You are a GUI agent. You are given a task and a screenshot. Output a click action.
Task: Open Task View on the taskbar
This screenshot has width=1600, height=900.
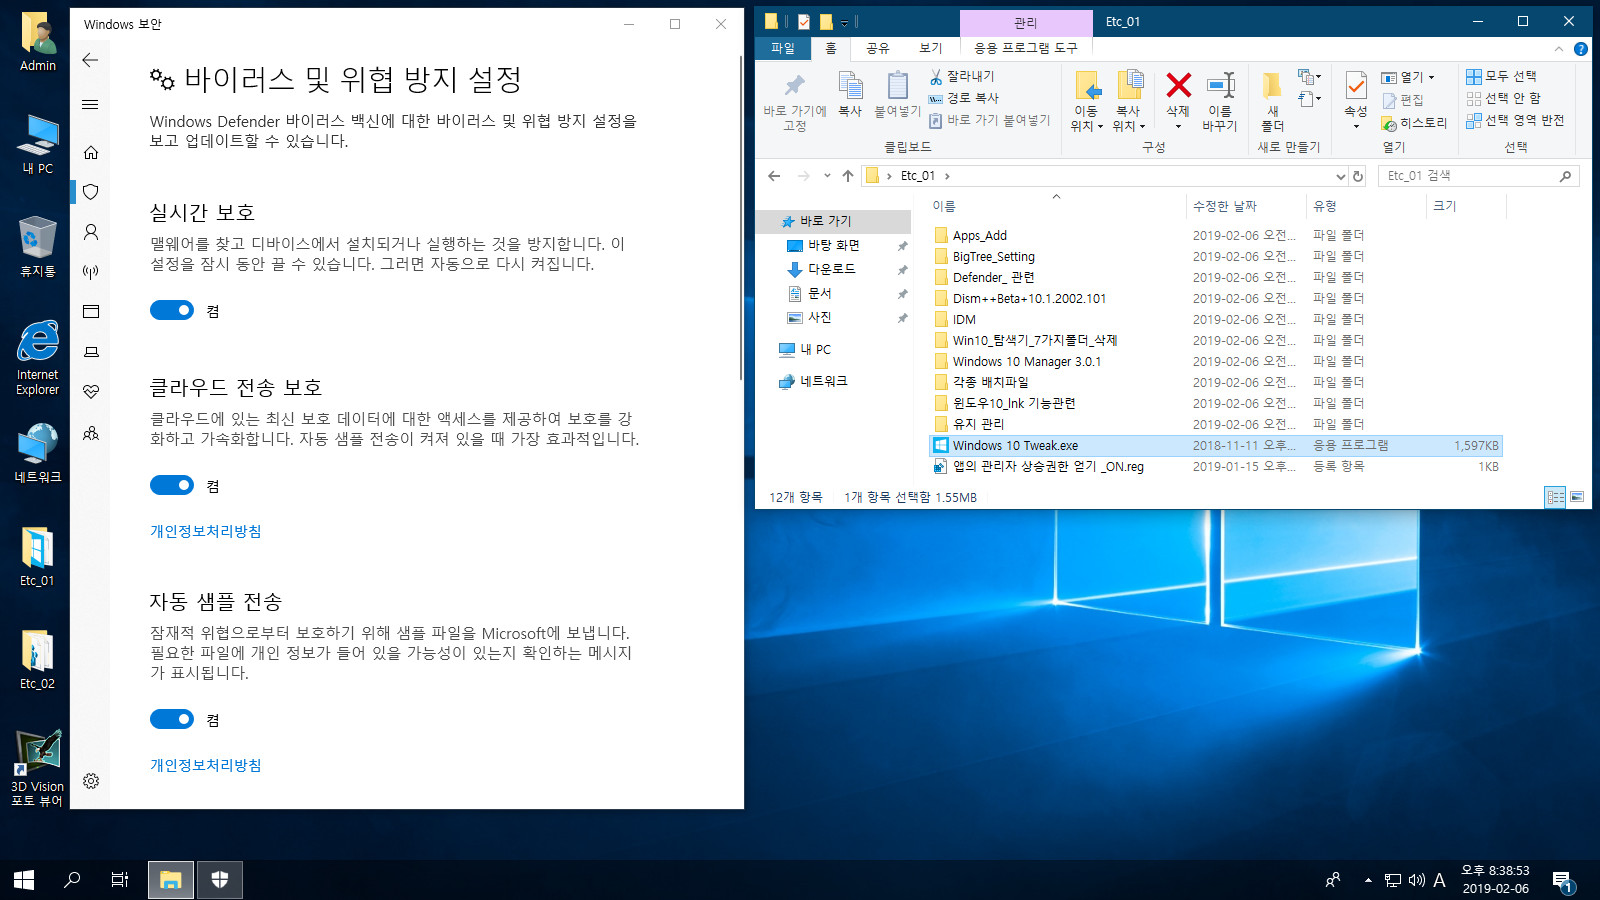pyautogui.click(x=120, y=880)
